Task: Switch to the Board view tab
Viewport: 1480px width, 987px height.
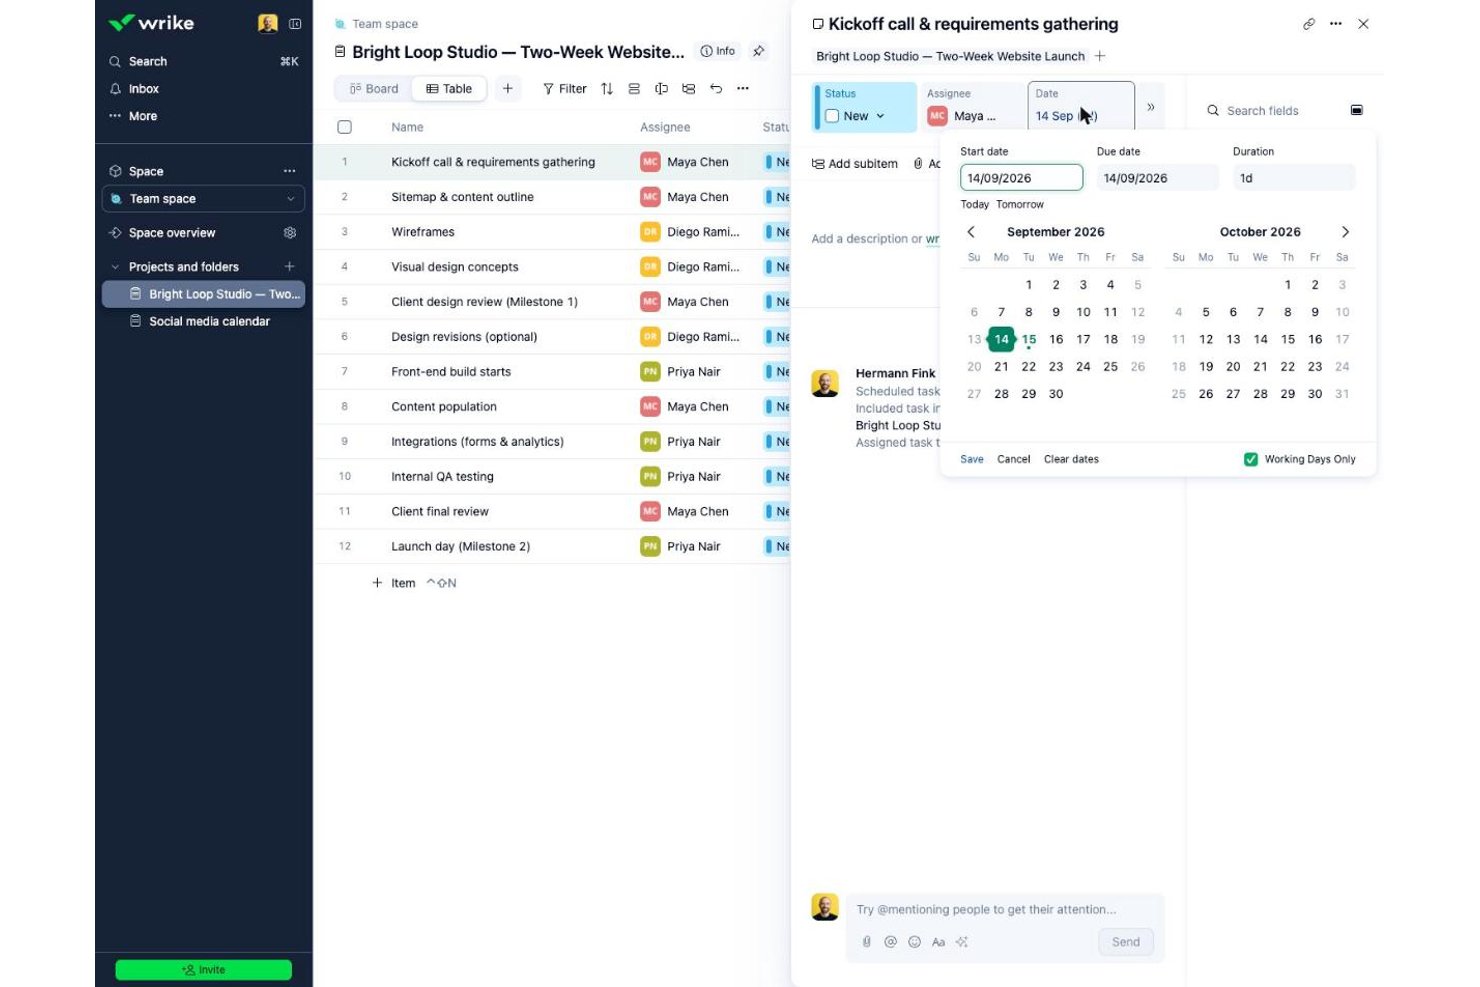Action: [374, 89]
